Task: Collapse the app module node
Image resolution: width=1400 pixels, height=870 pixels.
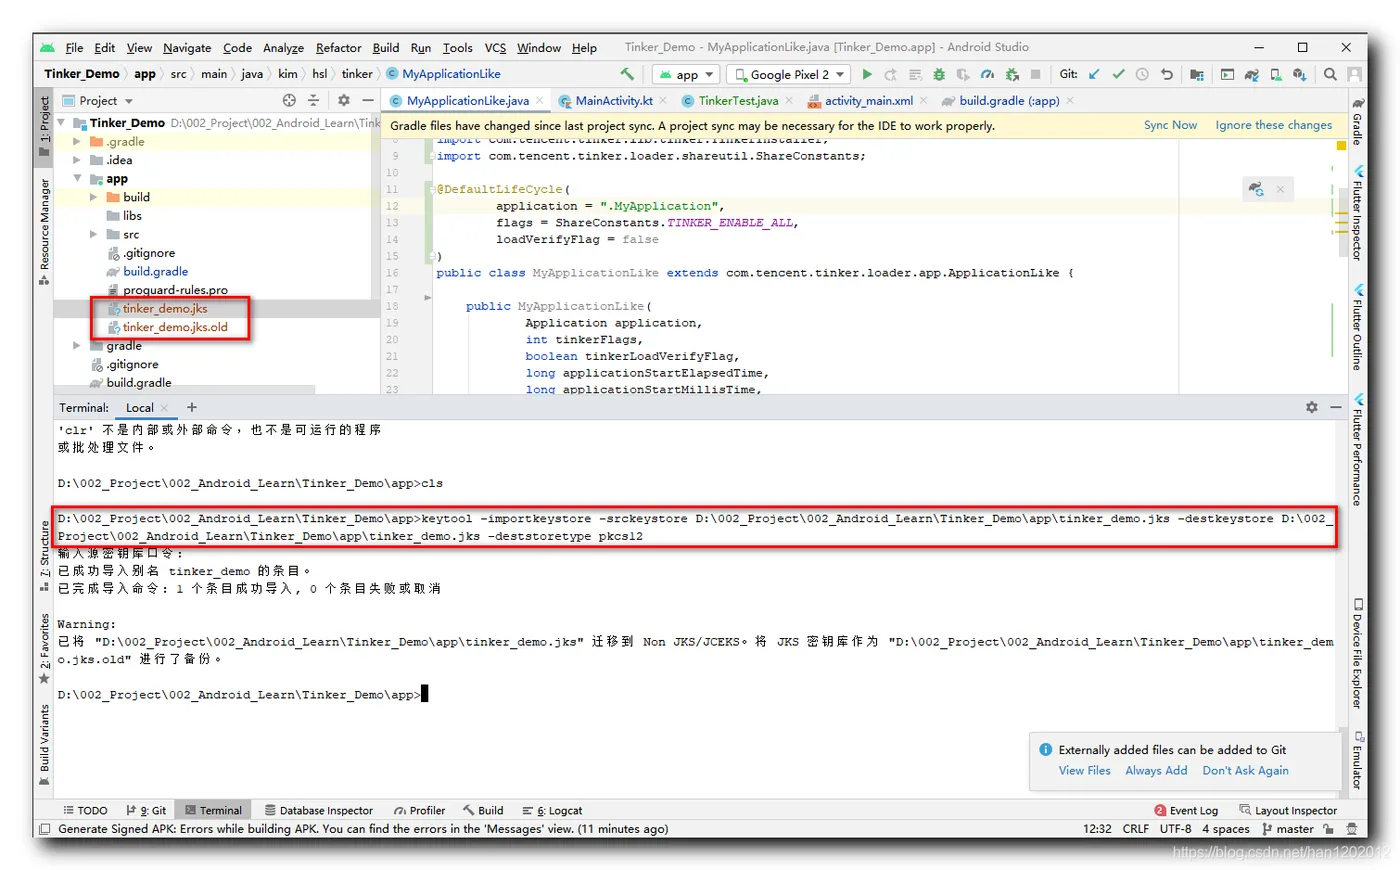Action: [77, 179]
